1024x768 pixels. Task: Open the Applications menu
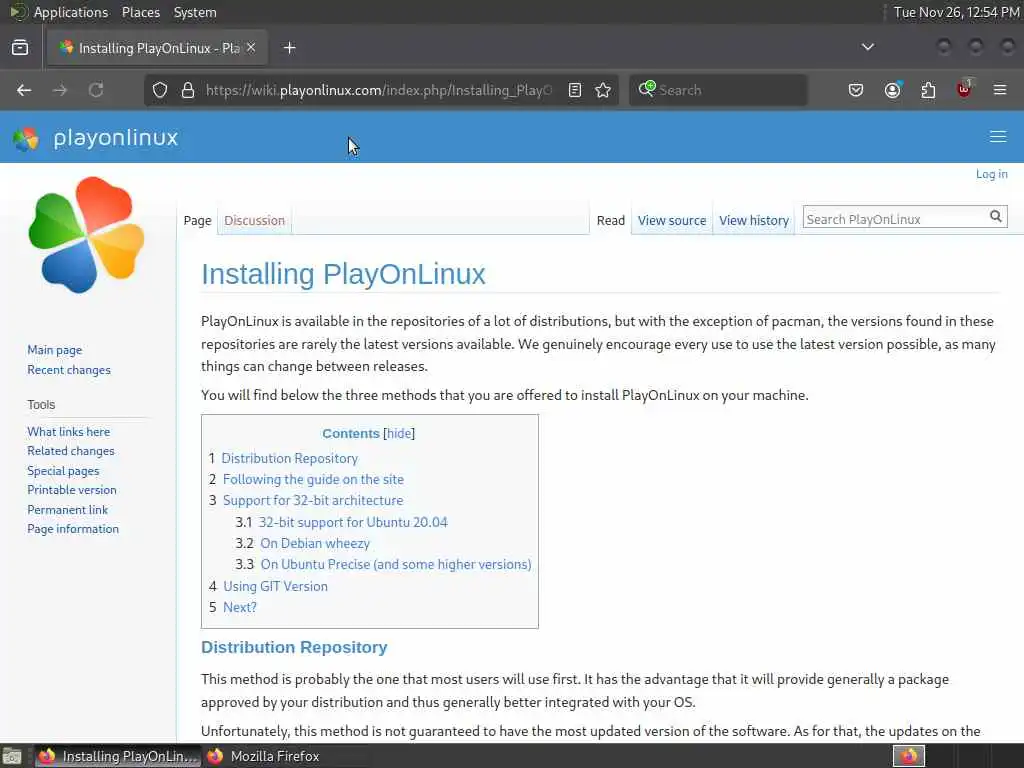click(x=71, y=12)
